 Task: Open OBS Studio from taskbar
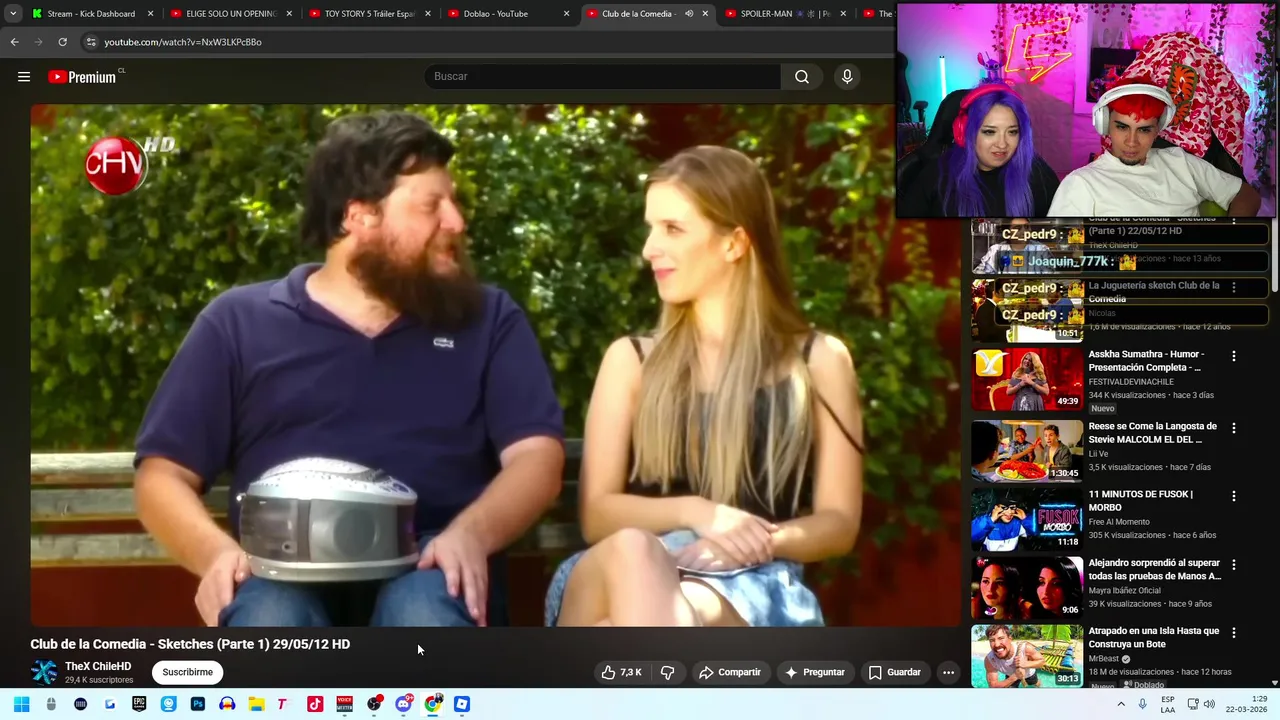pyautogui.click(x=374, y=704)
